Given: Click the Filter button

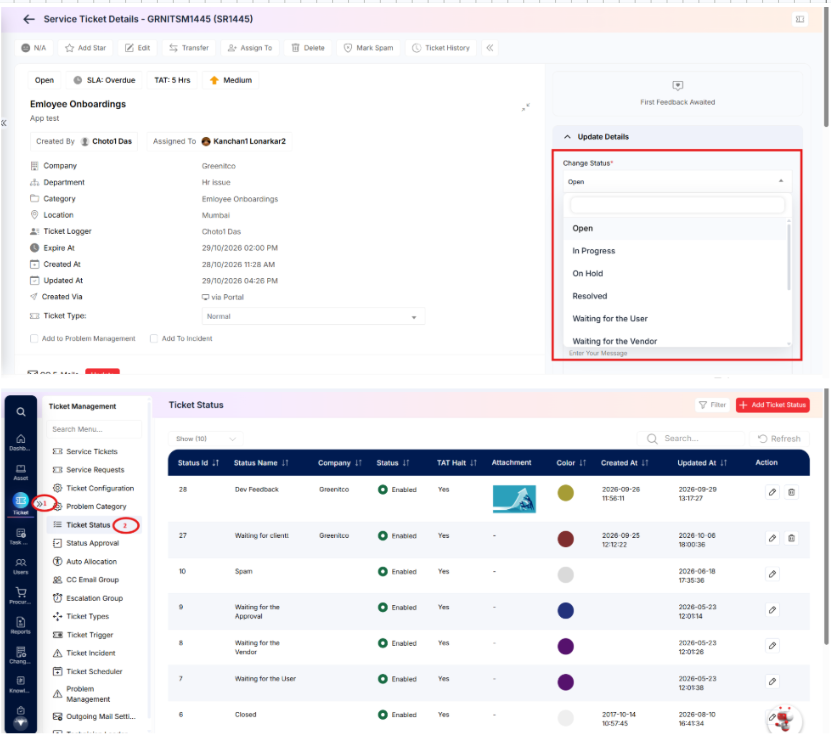Looking at the screenshot, I should tap(712, 405).
